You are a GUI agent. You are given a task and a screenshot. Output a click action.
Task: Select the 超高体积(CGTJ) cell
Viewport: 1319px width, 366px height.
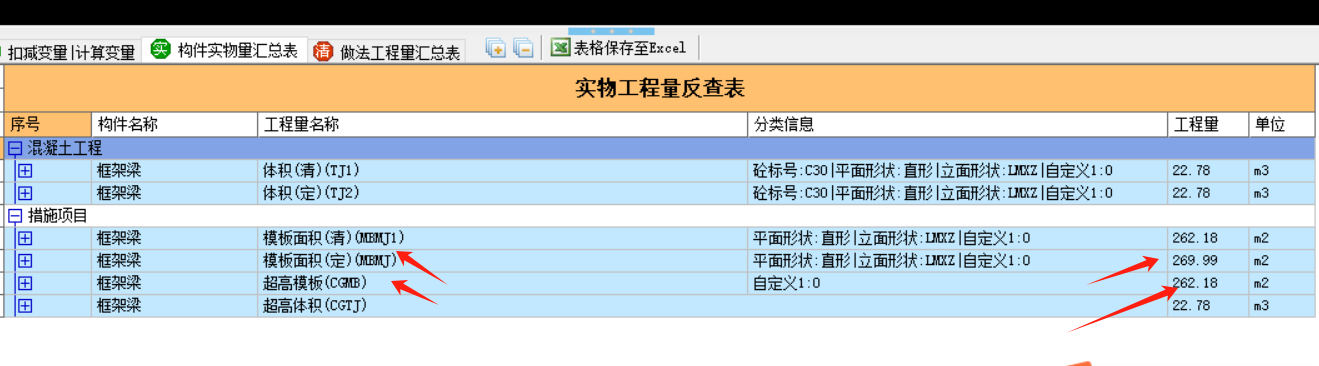[503, 305]
